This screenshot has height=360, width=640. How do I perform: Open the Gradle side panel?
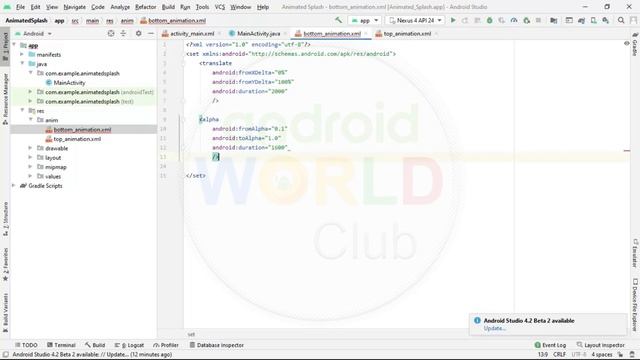point(635,44)
